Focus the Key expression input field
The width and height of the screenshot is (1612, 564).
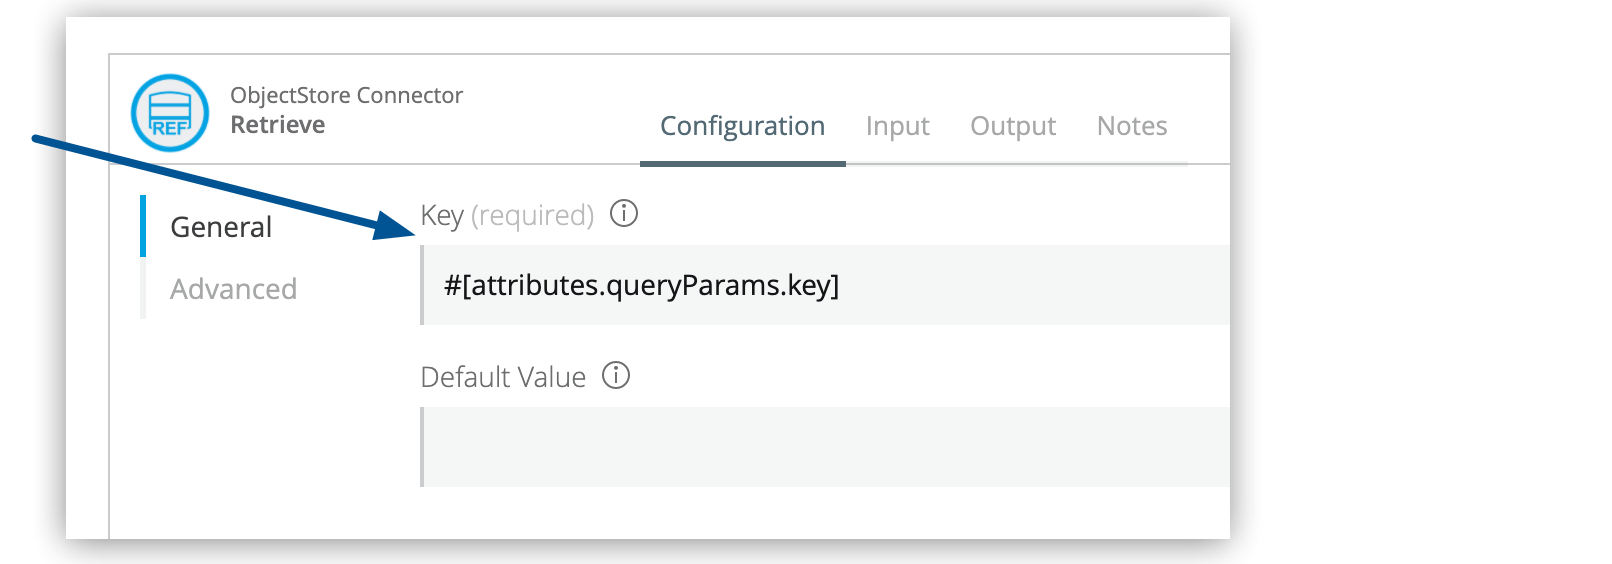click(x=1000, y=285)
